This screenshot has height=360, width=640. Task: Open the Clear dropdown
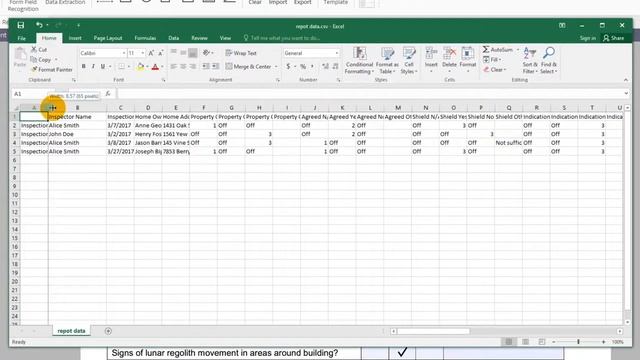495,70
